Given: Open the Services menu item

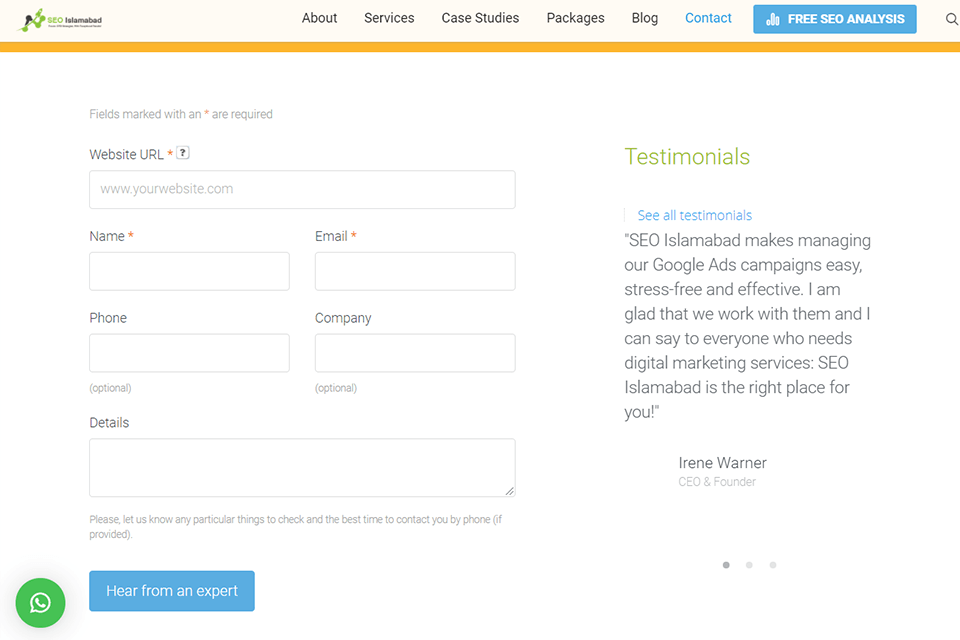Looking at the screenshot, I should click(389, 18).
